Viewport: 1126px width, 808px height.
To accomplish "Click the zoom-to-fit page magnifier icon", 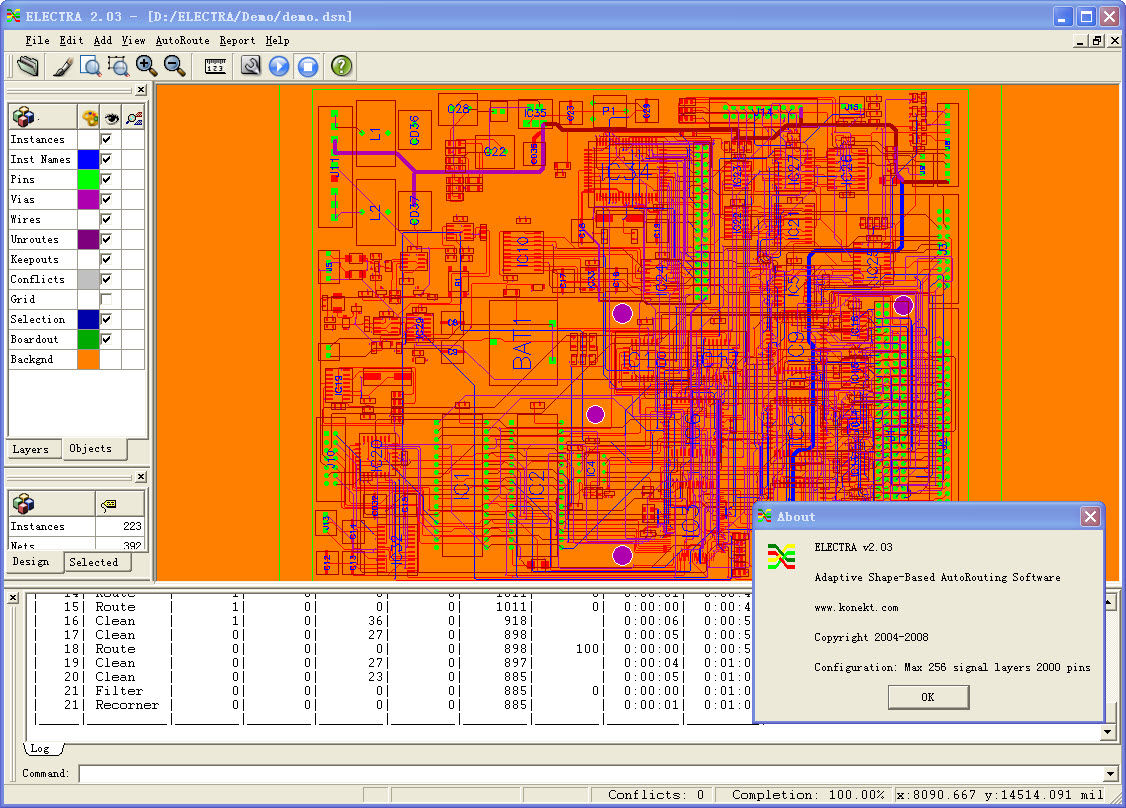I will pyautogui.click(x=90, y=66).
